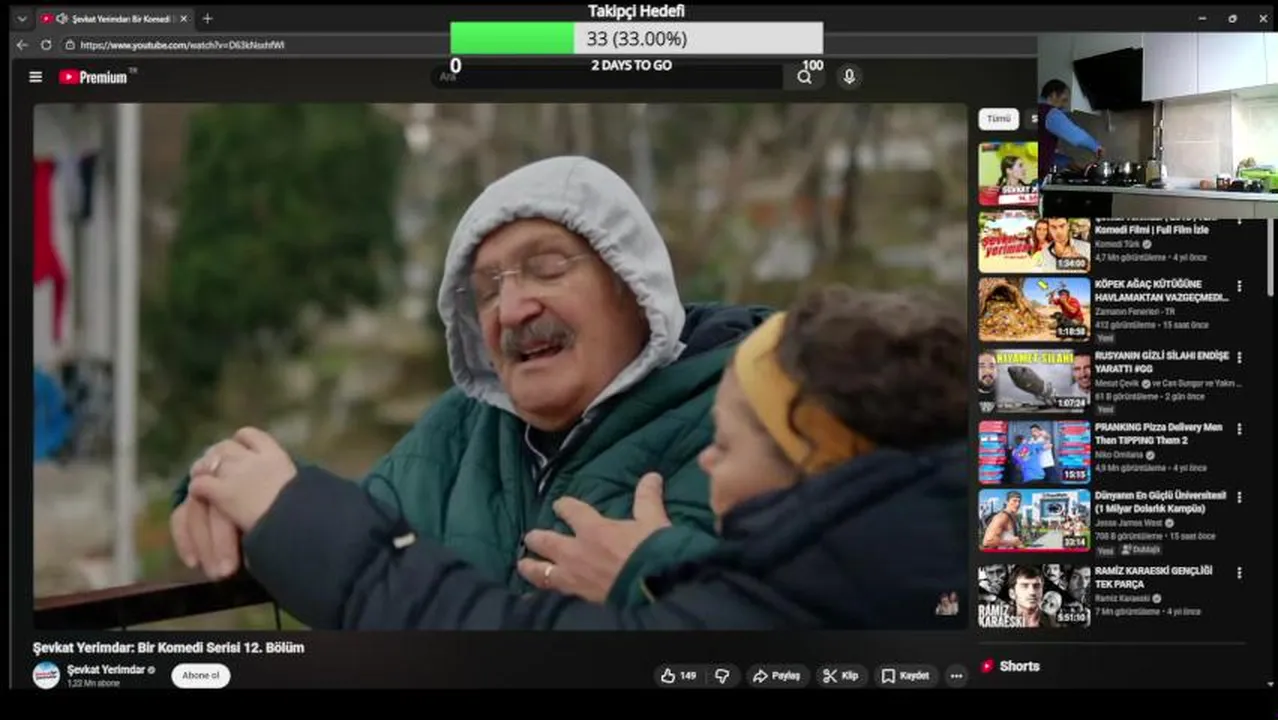Viewport: 1278px width, 720px height.
Task: Click the browser address bar URL
Action: point(182,45)
